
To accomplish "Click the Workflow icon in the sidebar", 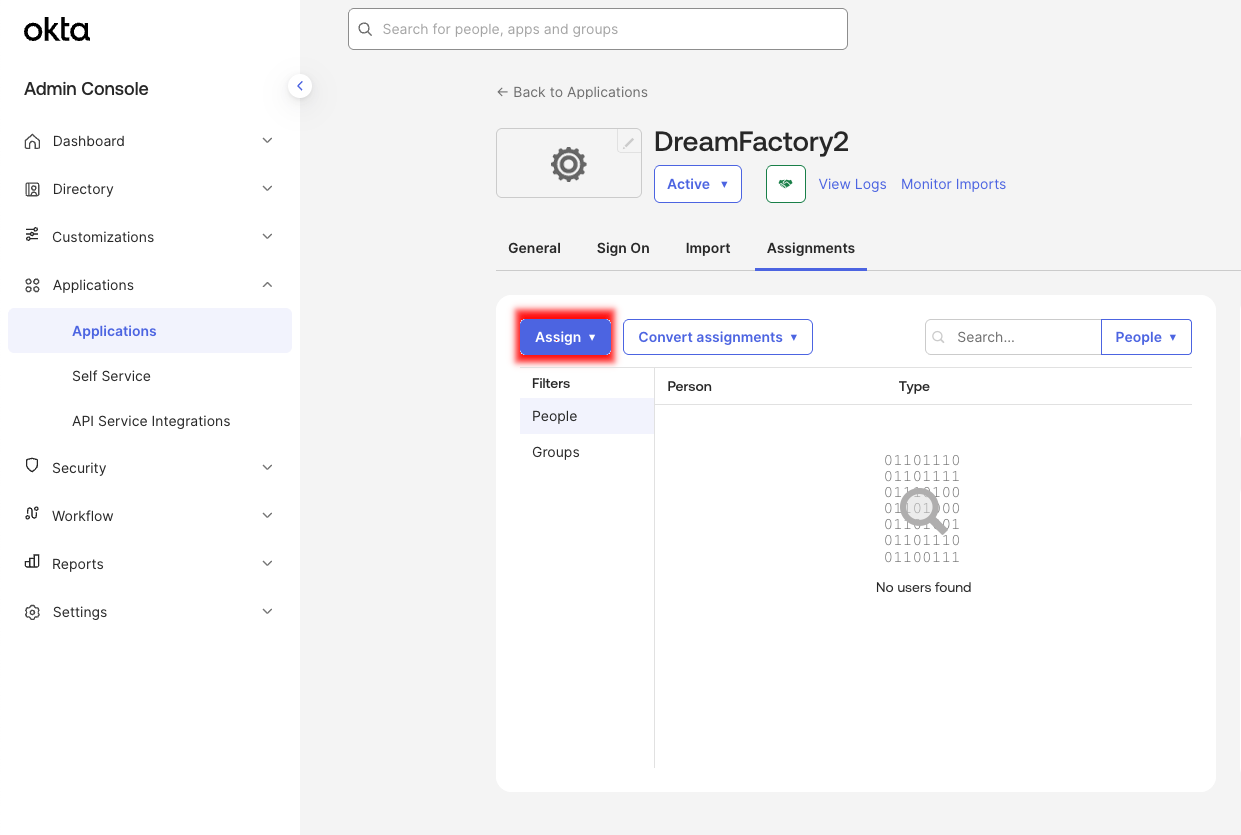I will click(x=31, y=515).
